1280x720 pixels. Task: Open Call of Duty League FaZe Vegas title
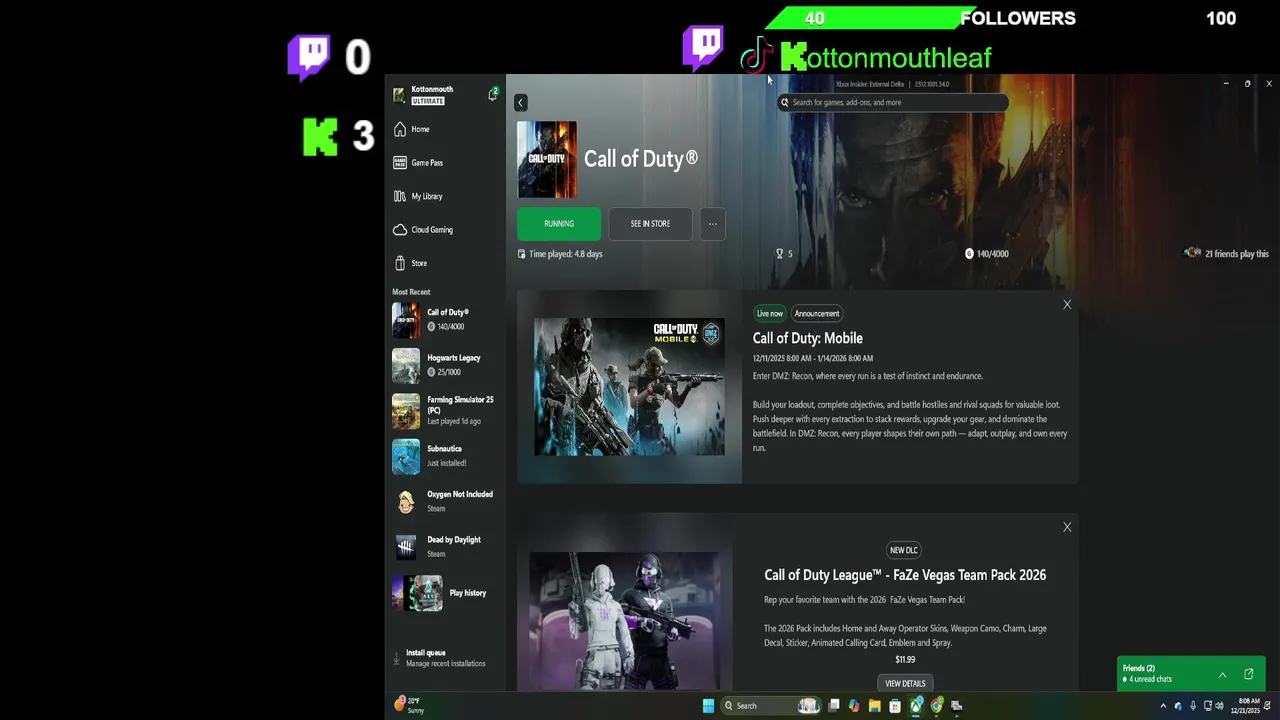[x=905, y=575]
